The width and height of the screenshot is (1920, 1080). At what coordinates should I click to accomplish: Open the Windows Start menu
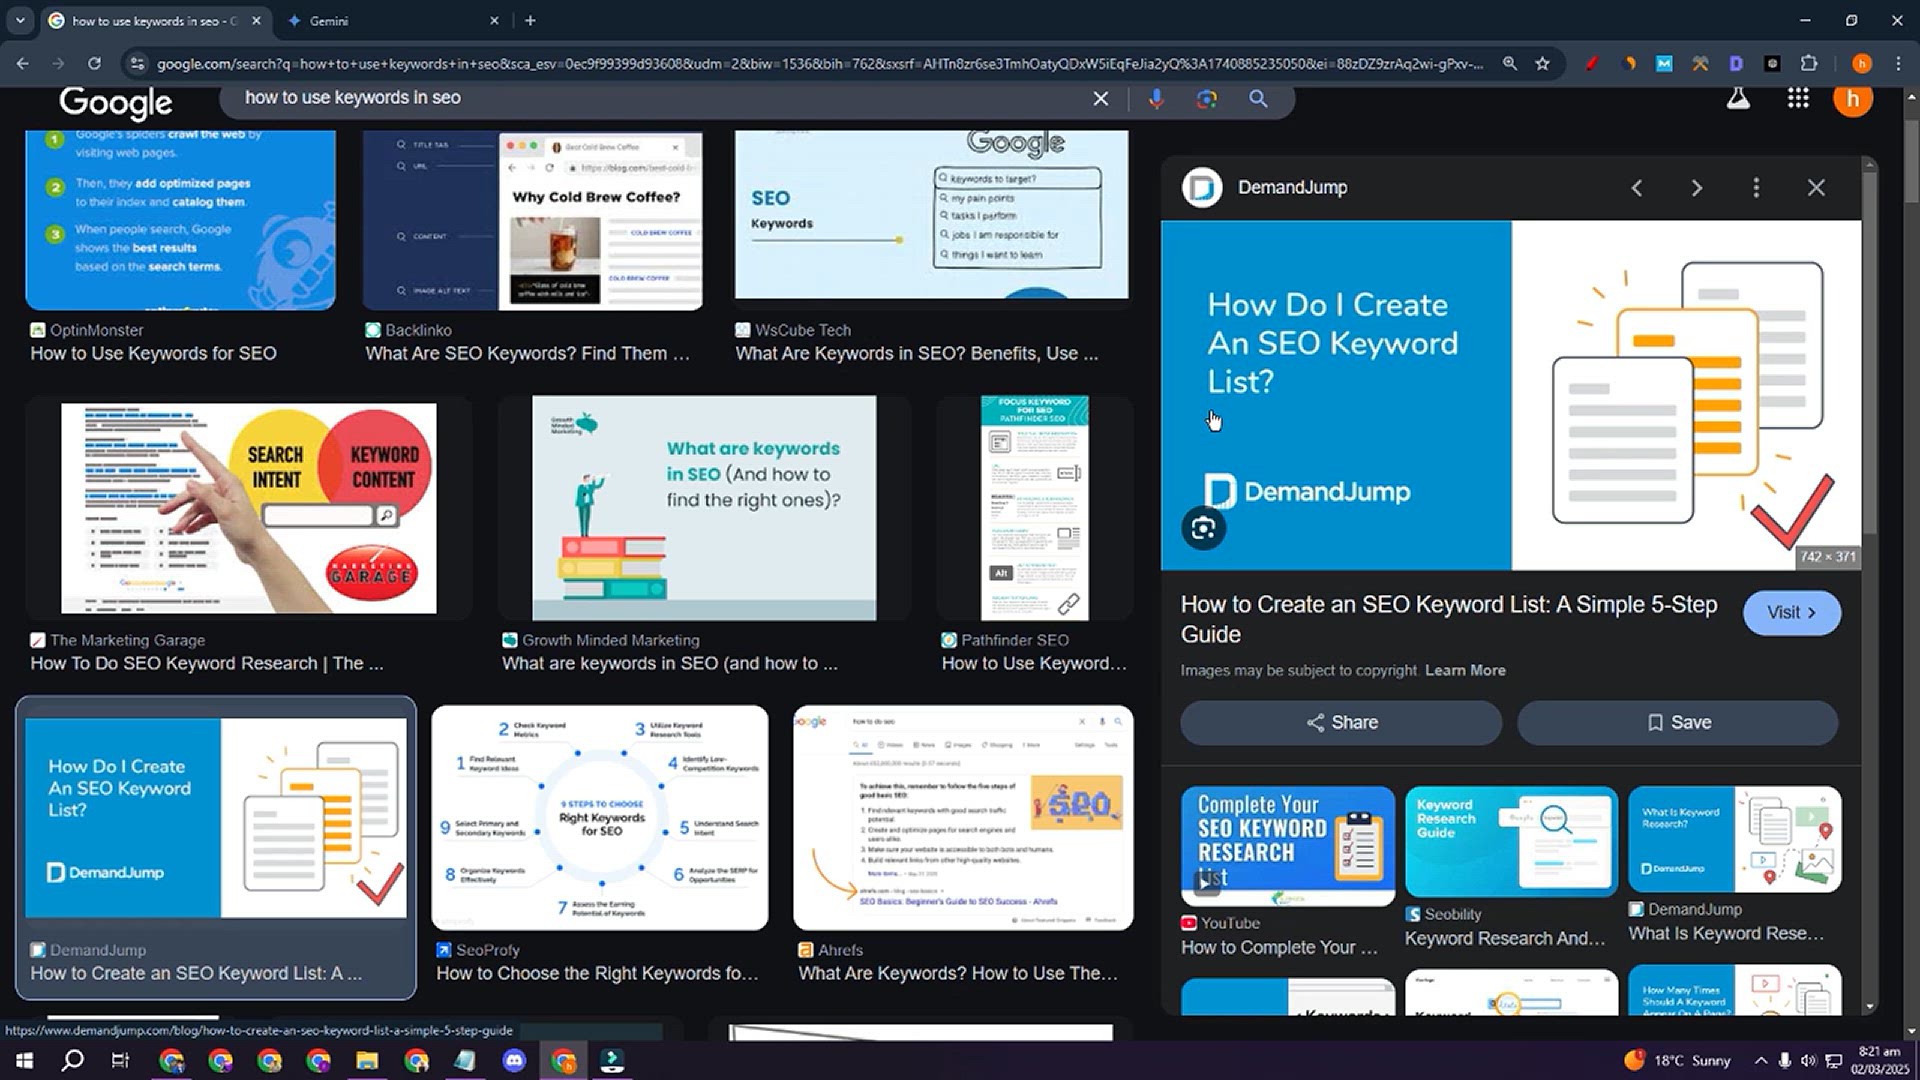coord(24,1060)
